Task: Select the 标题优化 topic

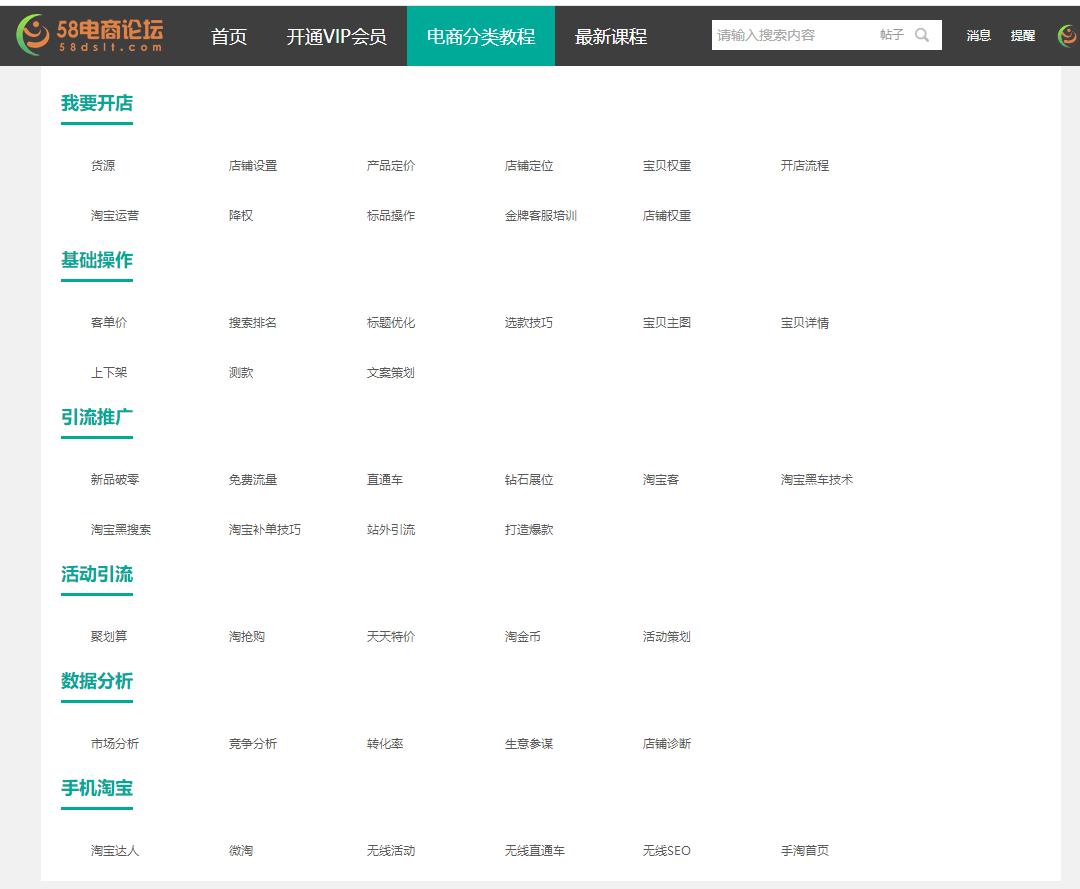Action: coord(390,323)
